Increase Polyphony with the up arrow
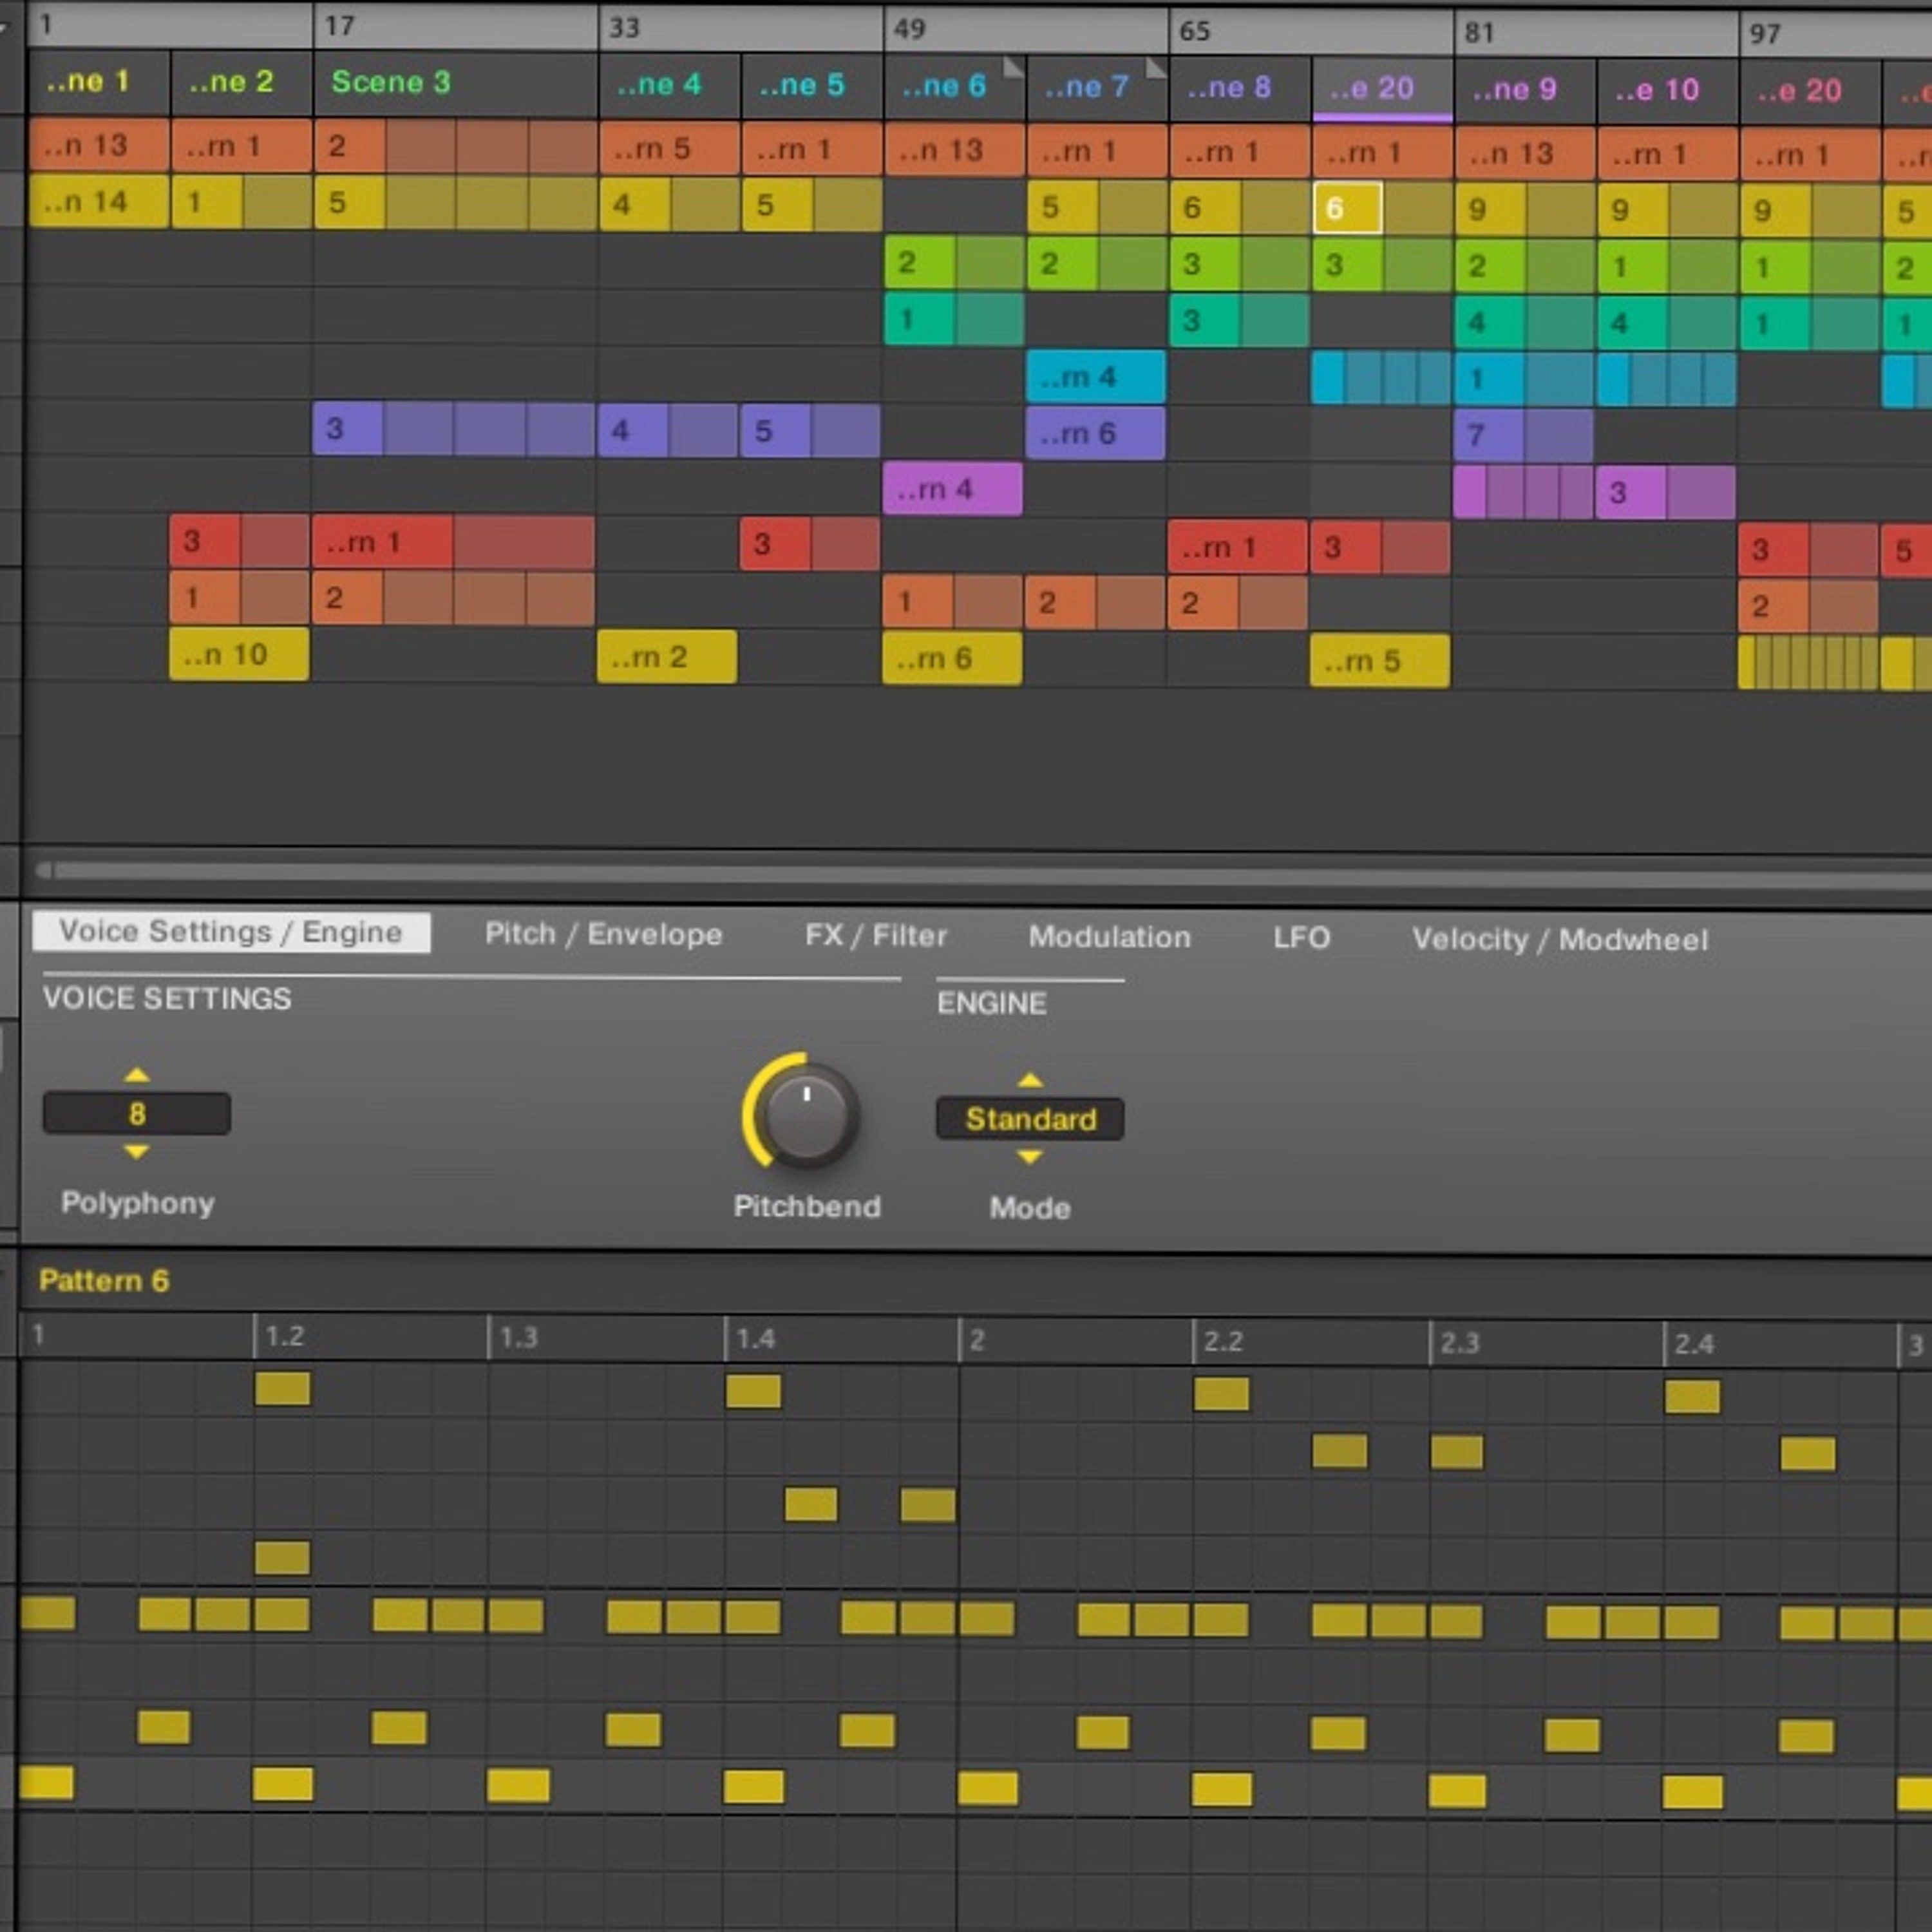The height and width of the screenshot is (1932, 1932). (x=137, y=1075)
